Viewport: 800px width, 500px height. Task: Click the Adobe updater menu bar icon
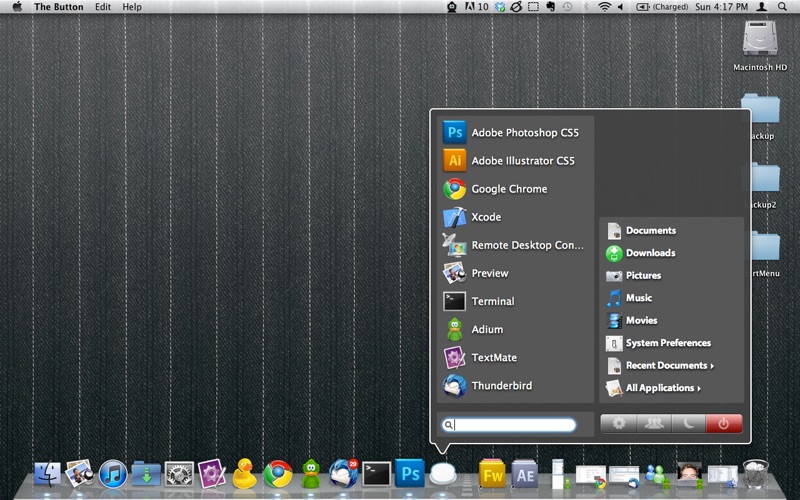[477, 7]
